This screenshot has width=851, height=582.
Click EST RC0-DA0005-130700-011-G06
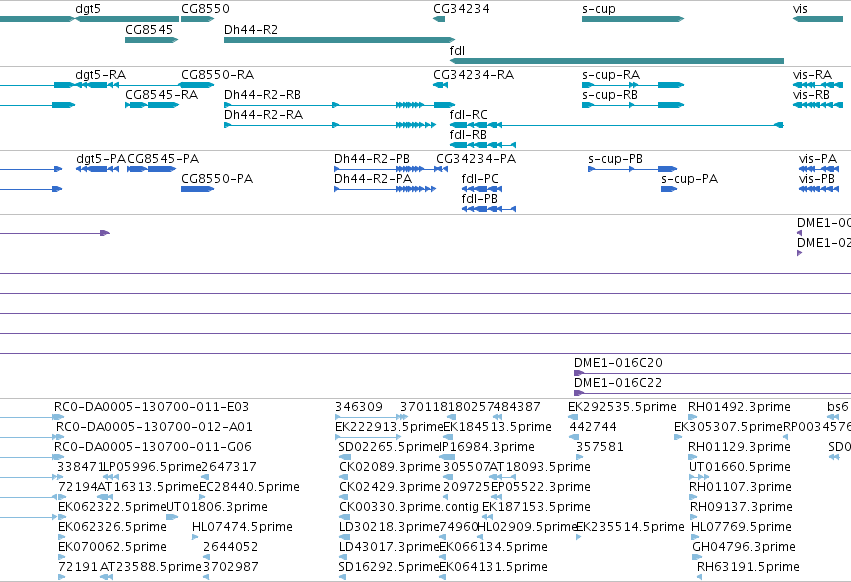click(x=153, y=447)
